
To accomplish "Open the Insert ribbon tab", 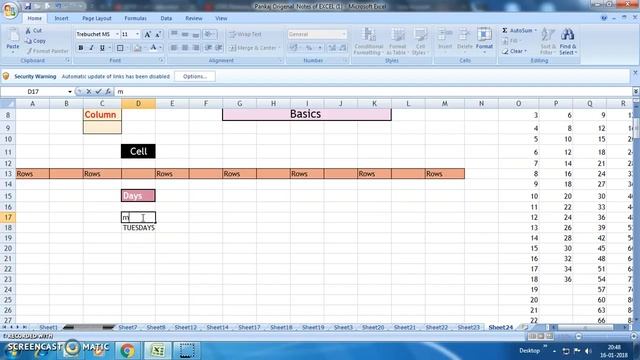I will point(61,18).
